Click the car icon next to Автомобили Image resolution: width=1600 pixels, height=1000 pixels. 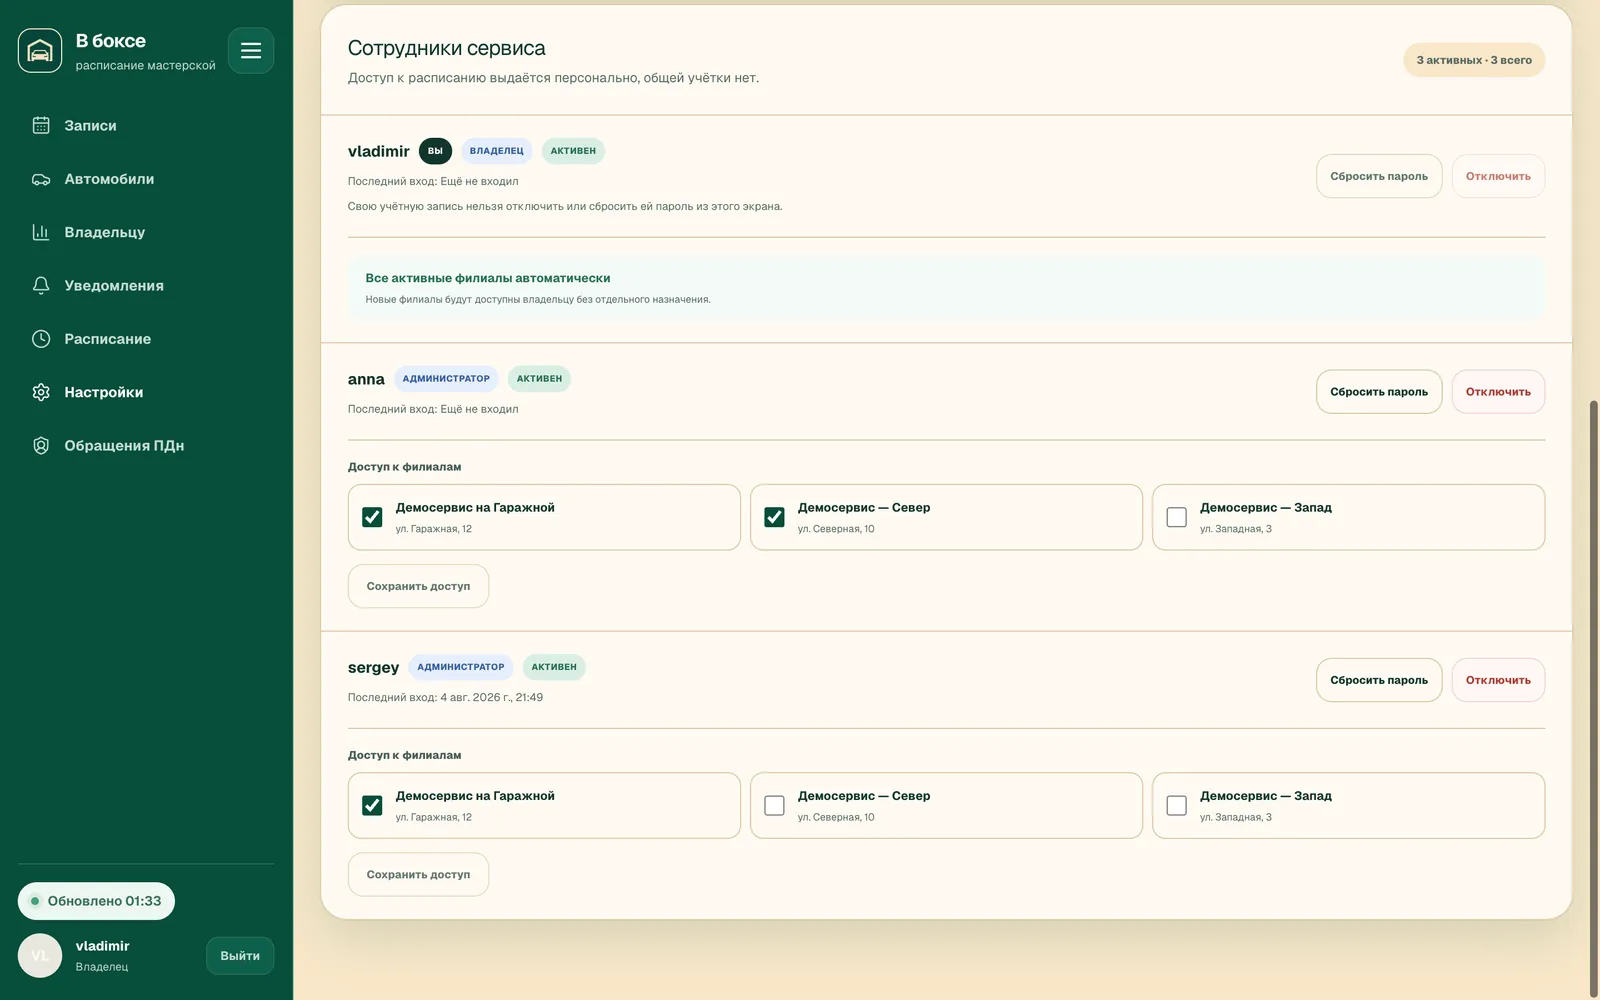41,179
